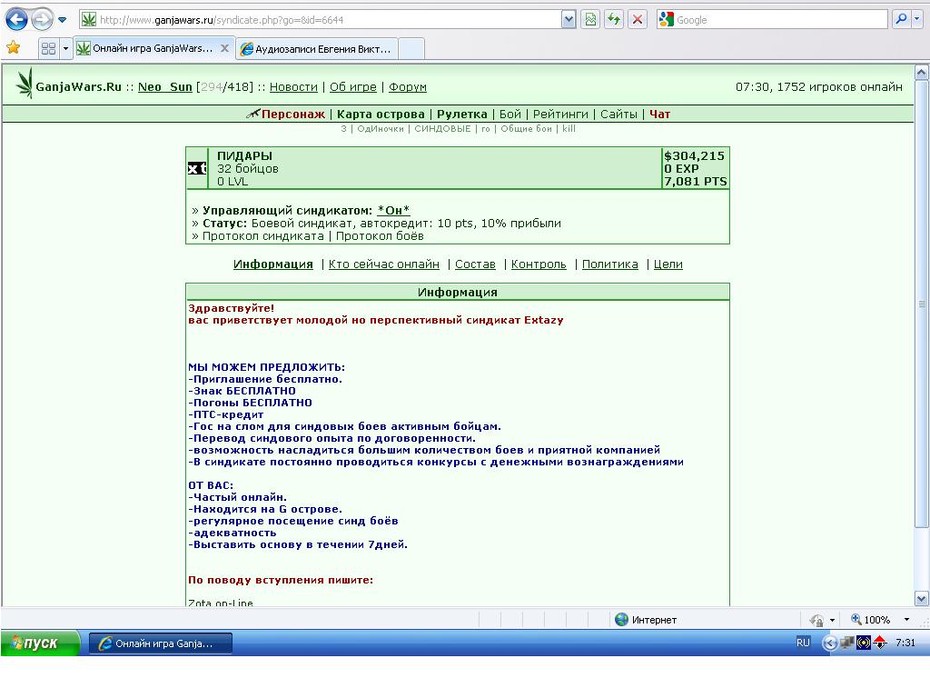
Task: Click the page scrollbar up arrow
Action: pyautogui.click(x=921, y=73)
